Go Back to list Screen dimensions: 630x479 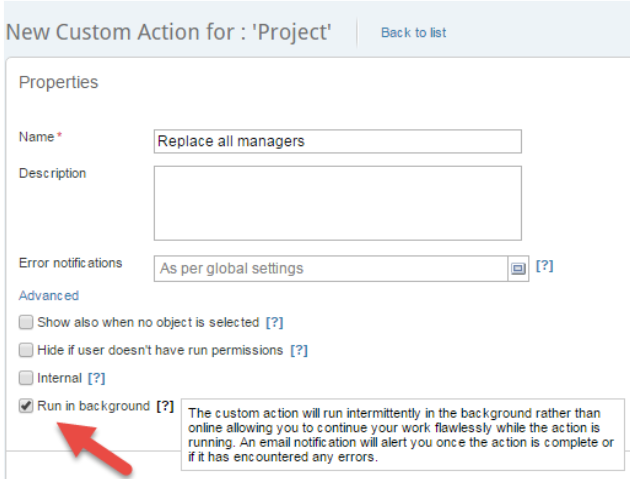413,33
